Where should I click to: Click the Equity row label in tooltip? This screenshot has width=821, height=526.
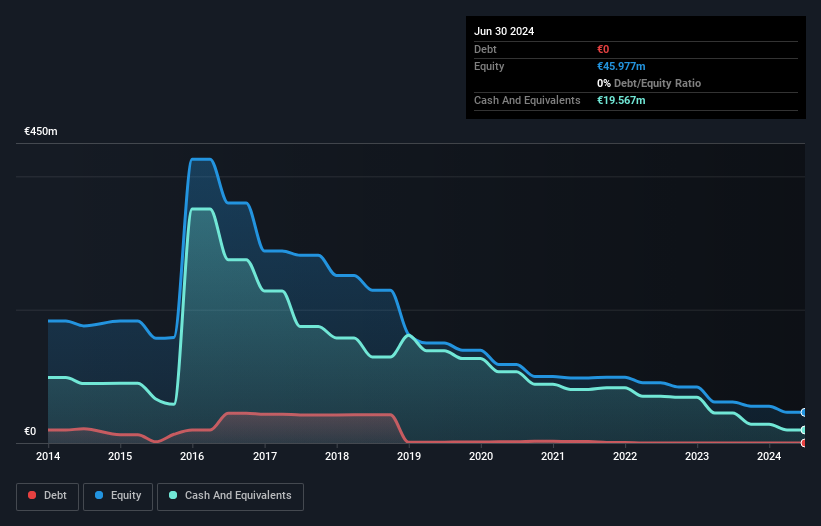pyautogui.click(x=489, y=66)
